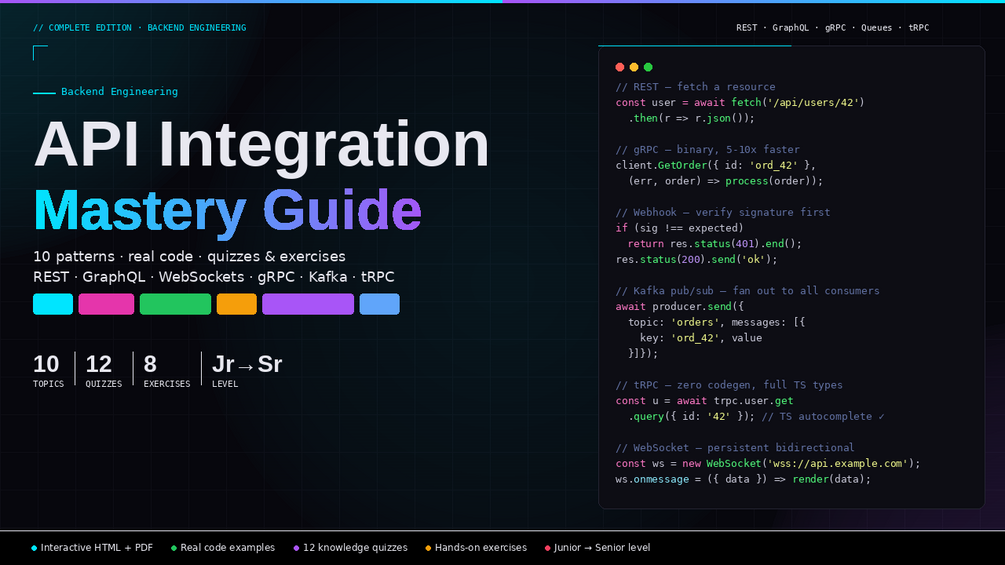The width and height of the screenshot is (1005, 565).
Task: Click the 'Jr→Sr LEVEL' stat
Action: [x=247, y=370]
